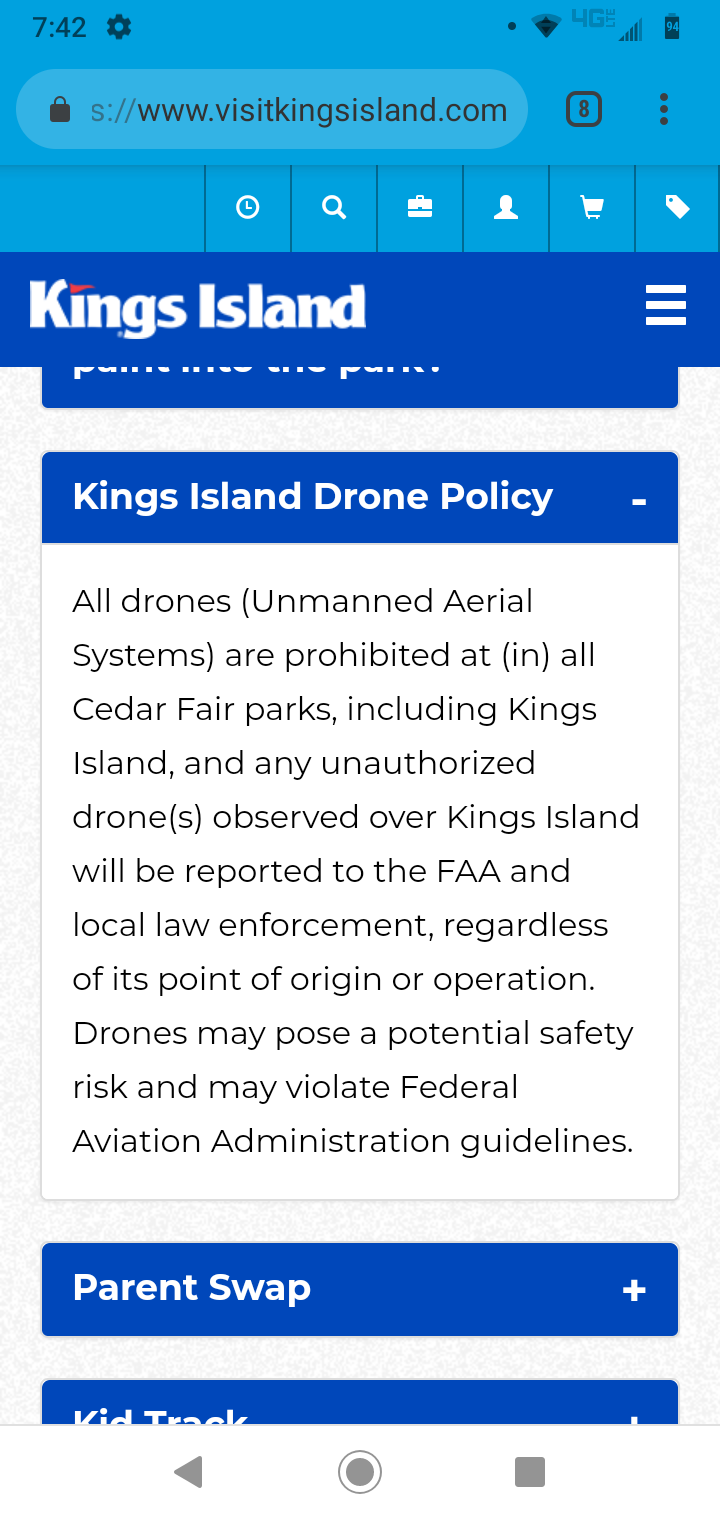View the shopping cart icon
The height and width of the screenshot is (1520, 720).
(592, 208)
